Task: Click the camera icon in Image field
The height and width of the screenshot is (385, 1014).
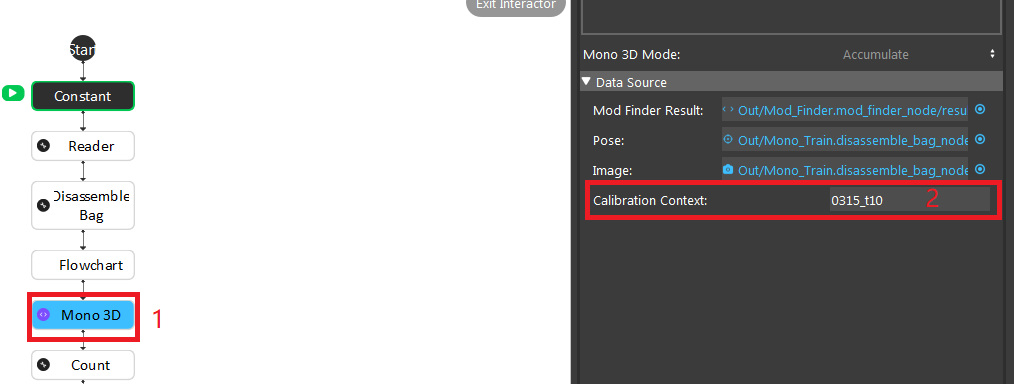Action: tap(728, 170)
